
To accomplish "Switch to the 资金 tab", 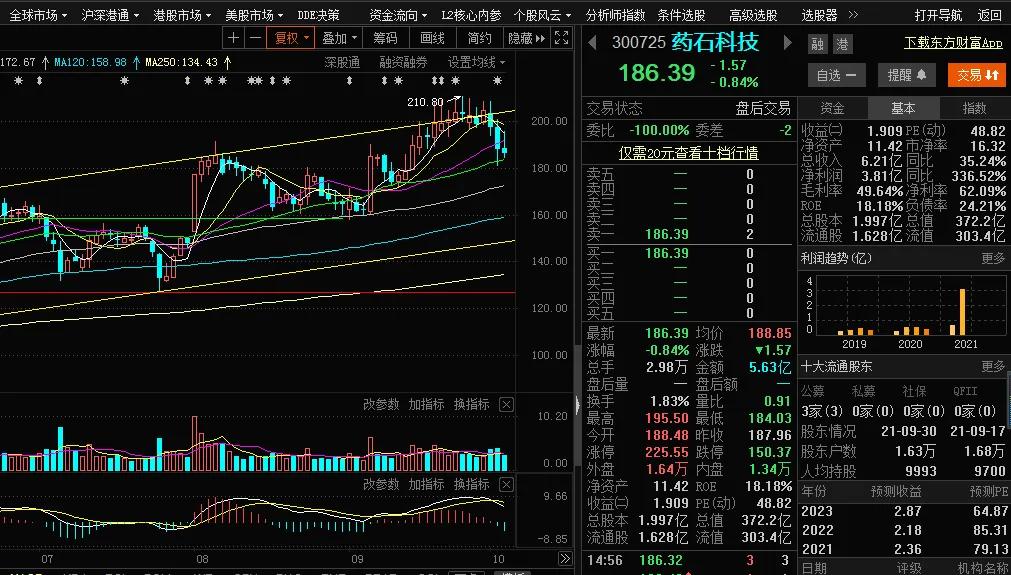I will coord(832,108).
